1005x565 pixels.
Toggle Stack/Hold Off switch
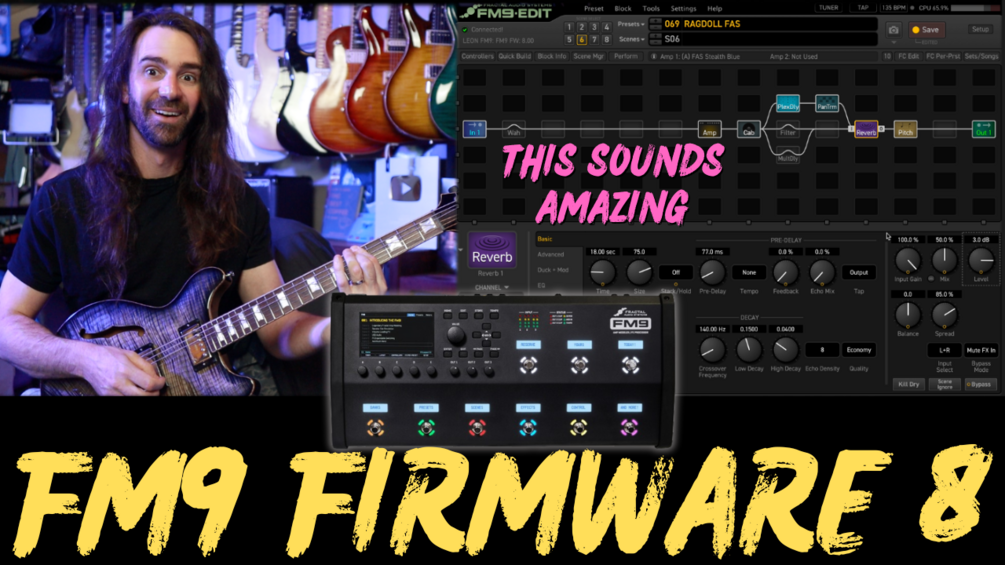(x=676, y=272)
